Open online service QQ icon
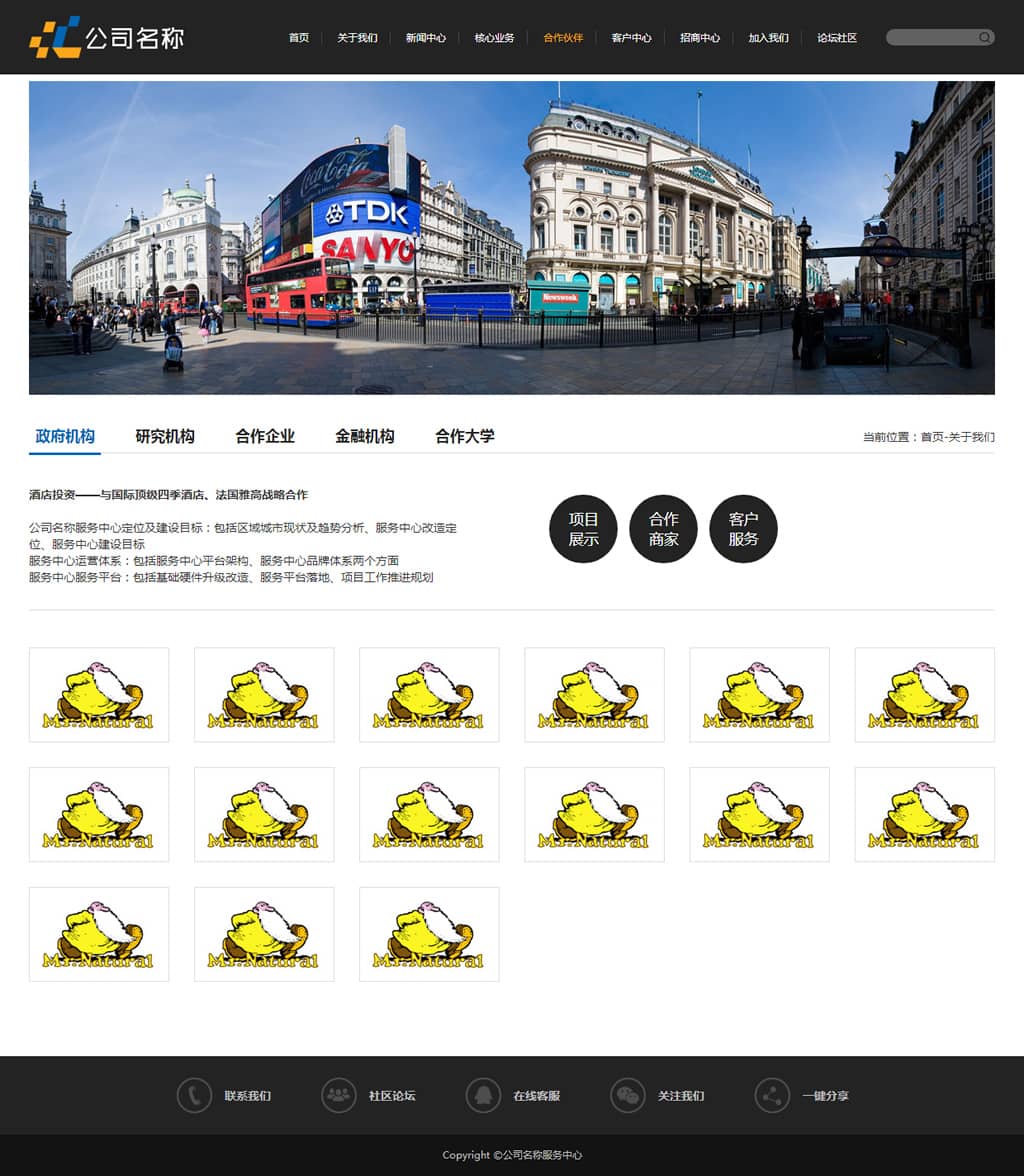Viewport: 1024px width, 1176px height. click(x=483, y=1095)
